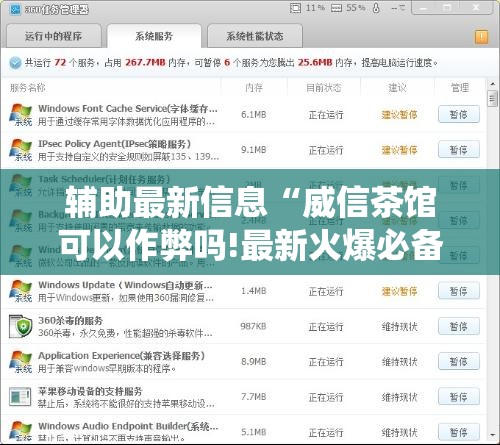The image size is (500, 445).
Task: Click the CPU usage icon showing 11%
Action: pos(295,8)
